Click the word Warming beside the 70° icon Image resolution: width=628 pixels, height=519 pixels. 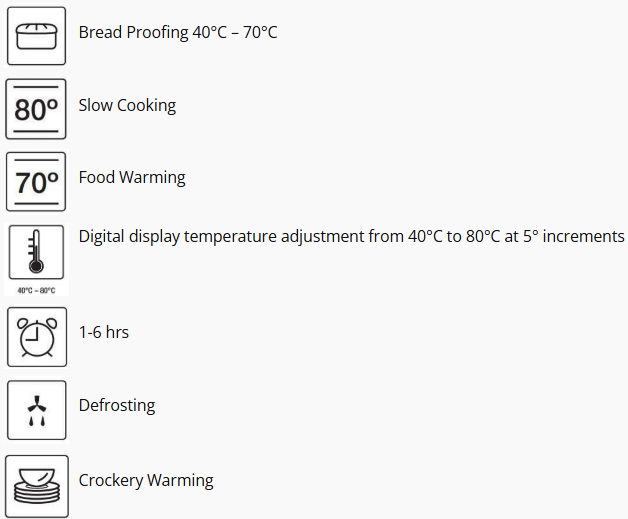click(153, 178)
